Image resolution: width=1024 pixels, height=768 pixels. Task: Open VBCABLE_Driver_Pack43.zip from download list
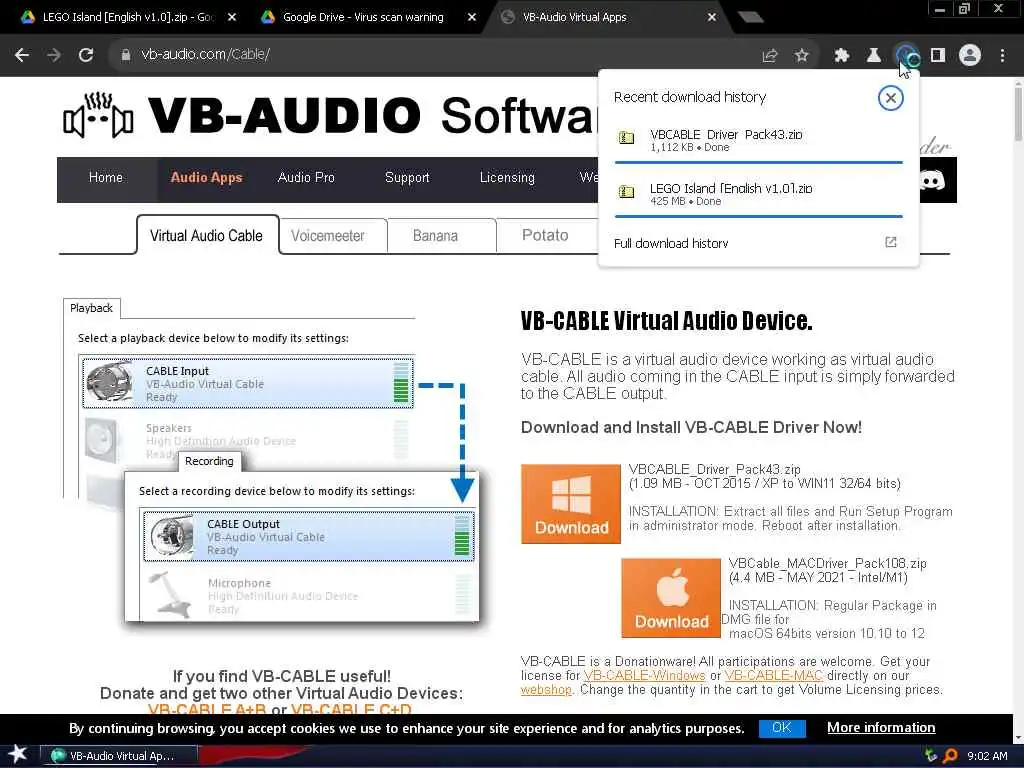tap(758, 140)
